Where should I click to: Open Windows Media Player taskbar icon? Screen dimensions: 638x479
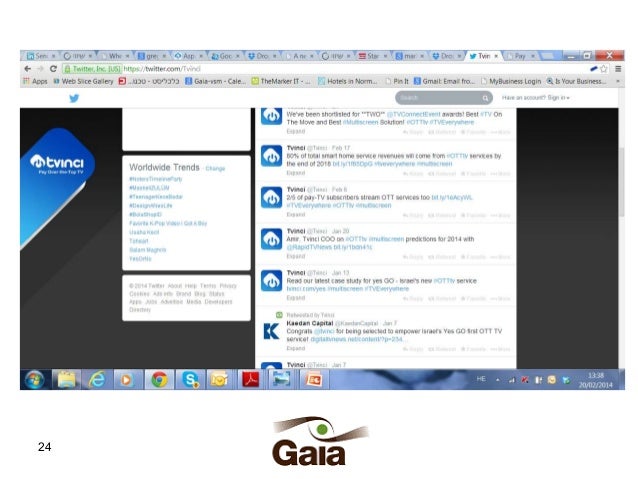click(x=127, y=380)
